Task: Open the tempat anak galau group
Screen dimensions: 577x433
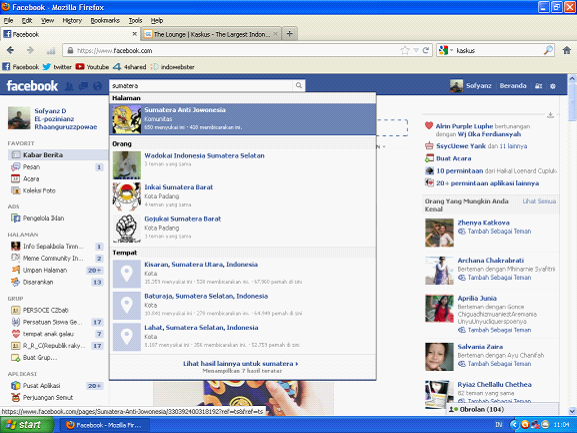Action: click(48, 334)
